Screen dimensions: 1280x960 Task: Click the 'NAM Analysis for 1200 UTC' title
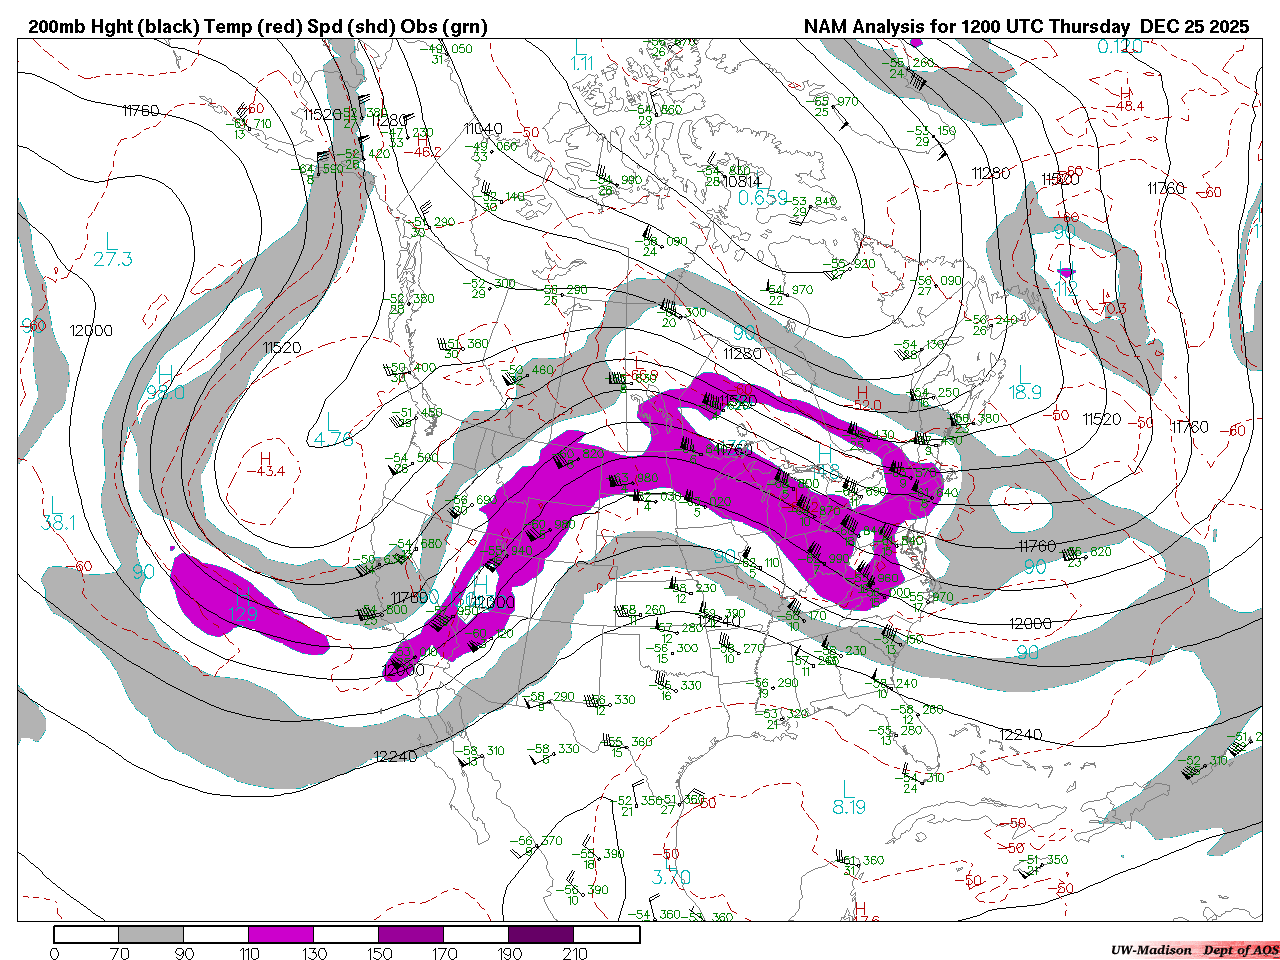(1026, 27)
